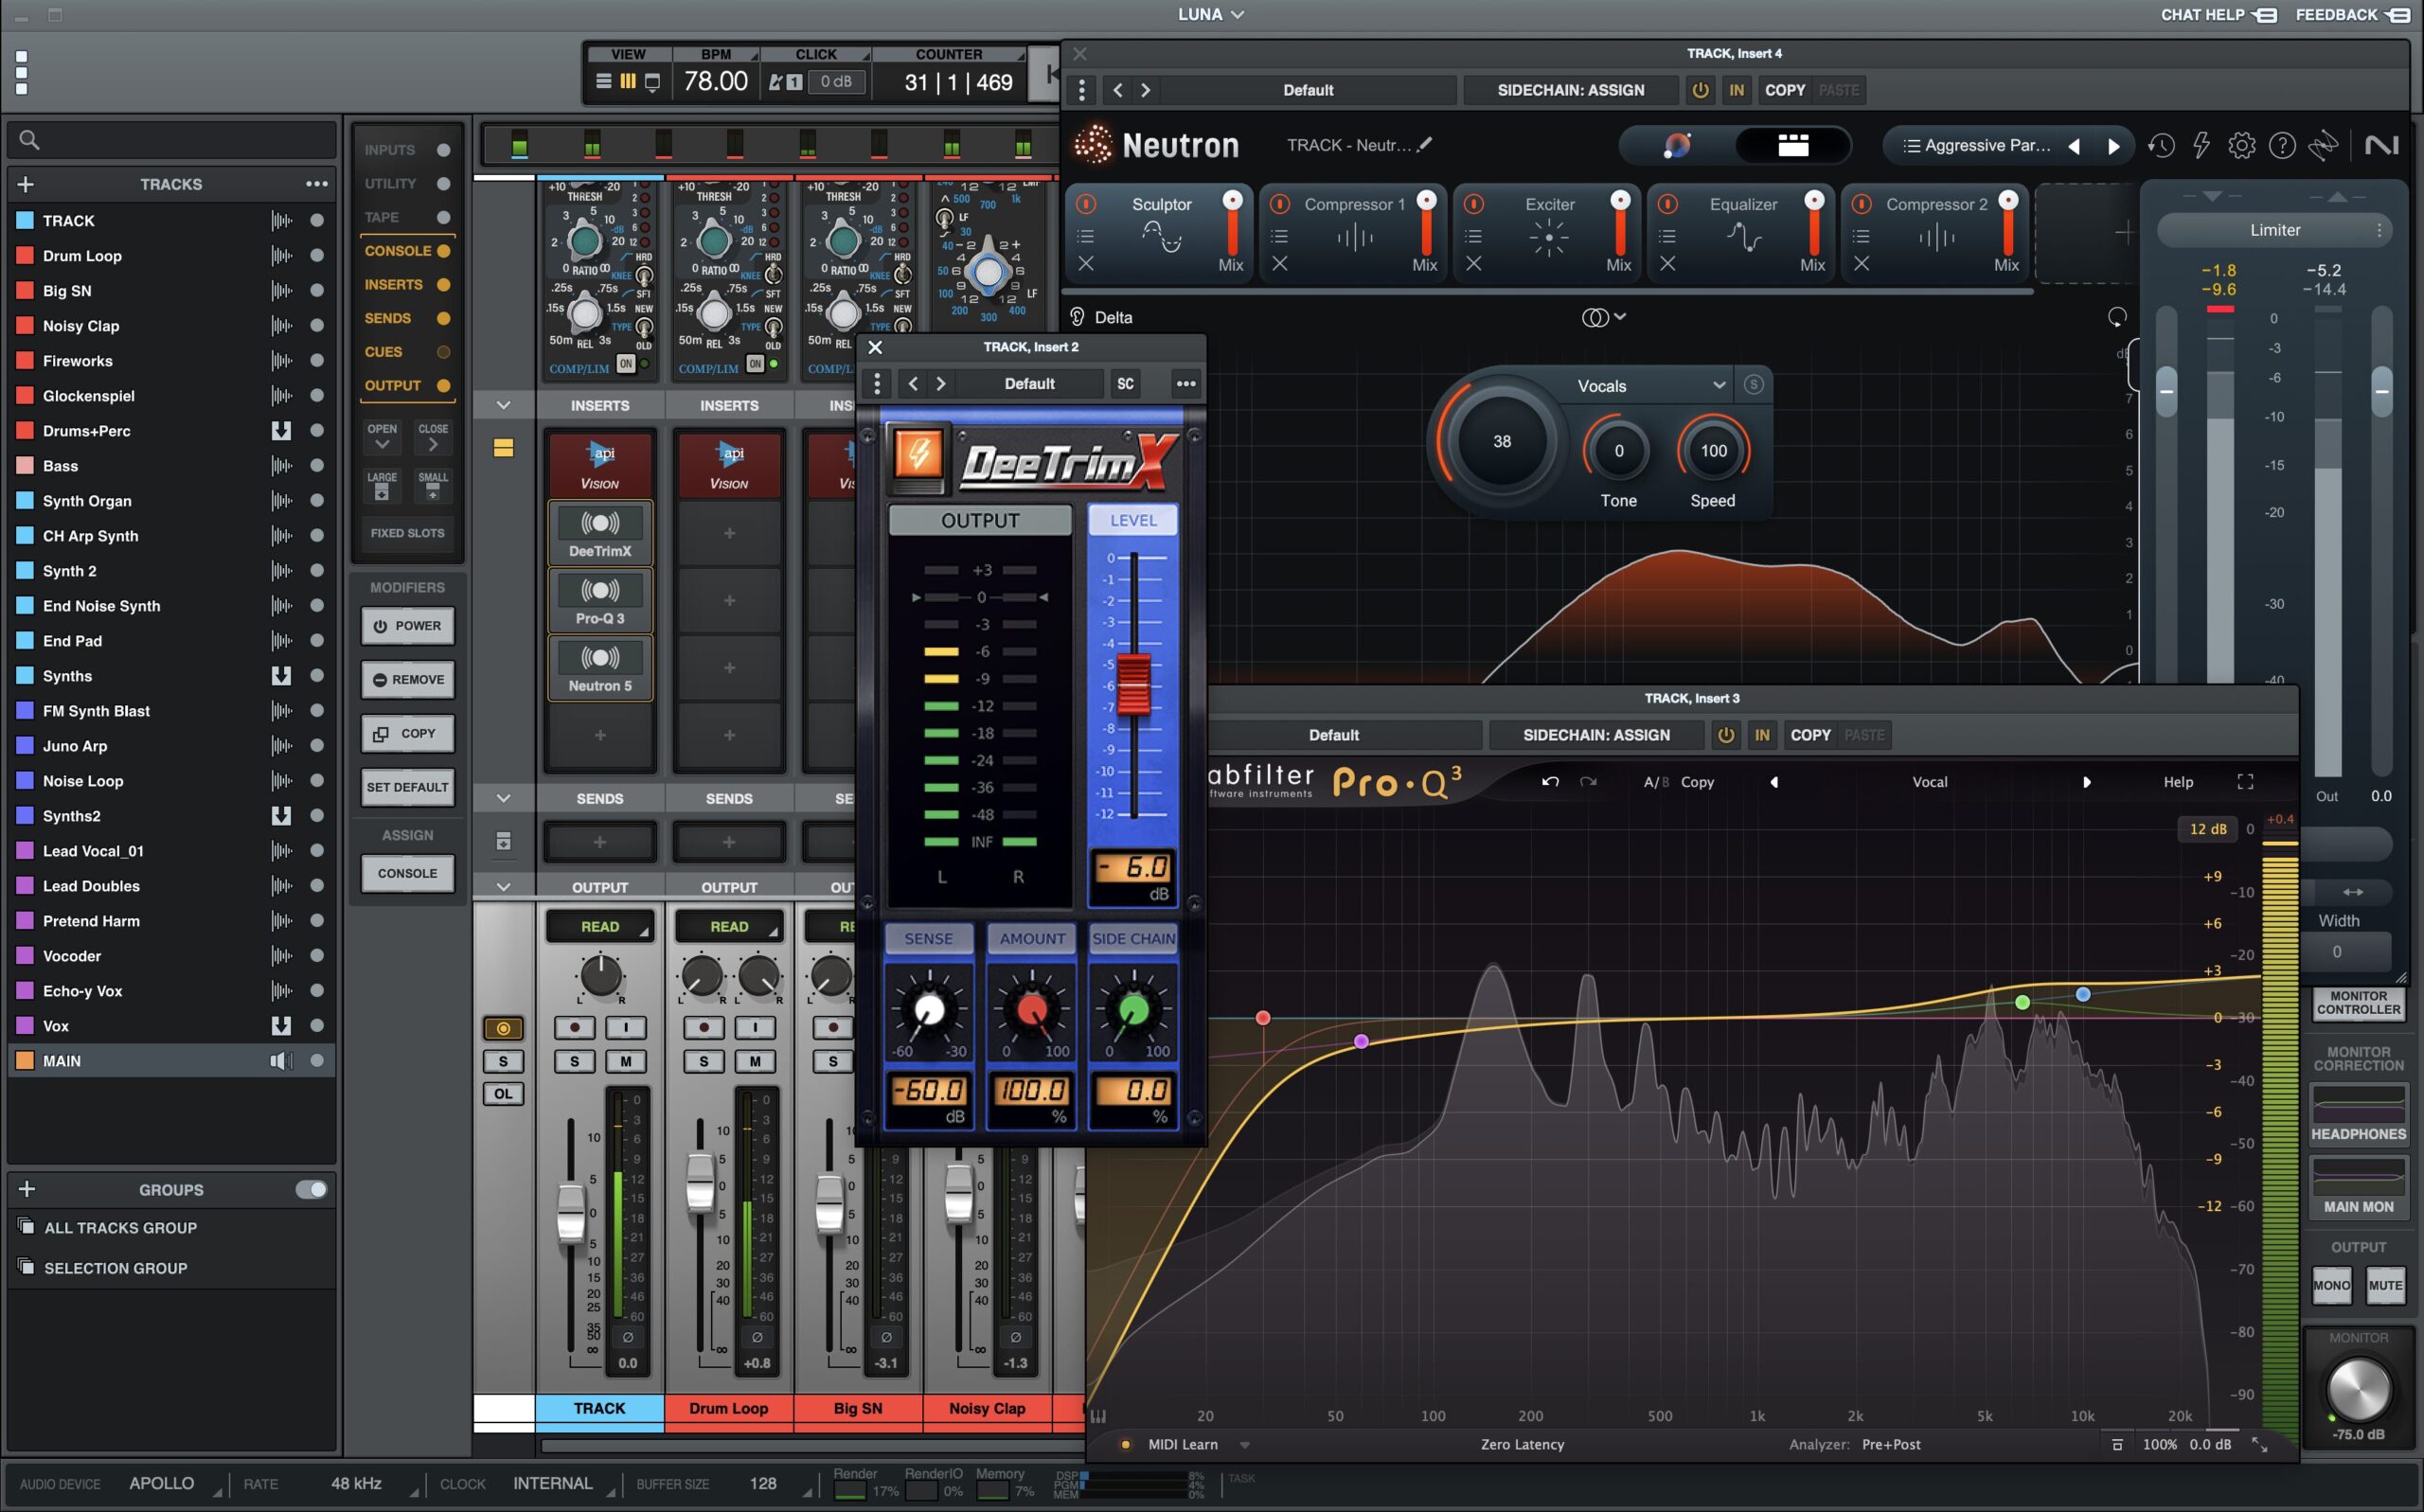Click the record-arm icon in console strip
The width and height of the screenshot is (2424, 1512).
click(503, 1028)
